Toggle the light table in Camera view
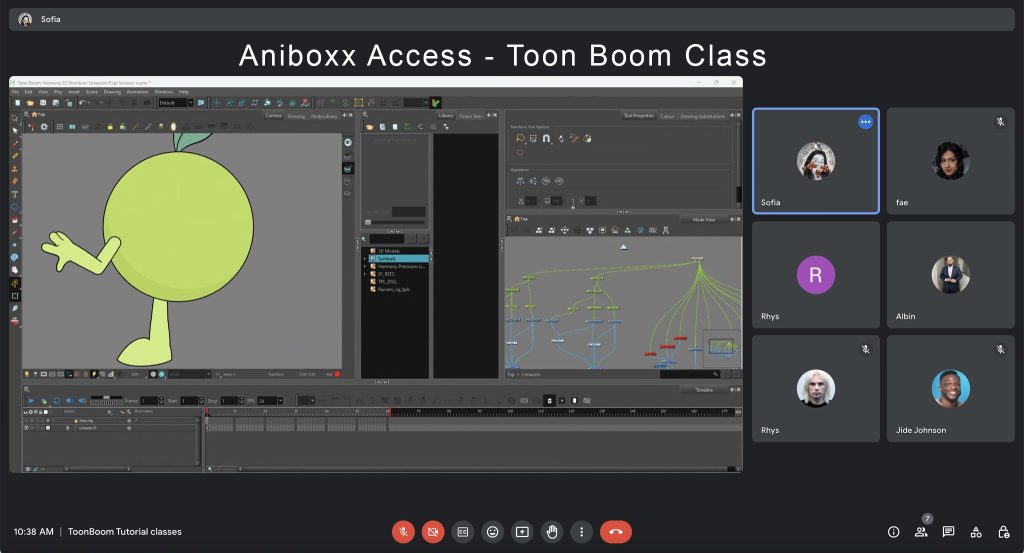Screen dimensions: 1024x553 (27, 374)
